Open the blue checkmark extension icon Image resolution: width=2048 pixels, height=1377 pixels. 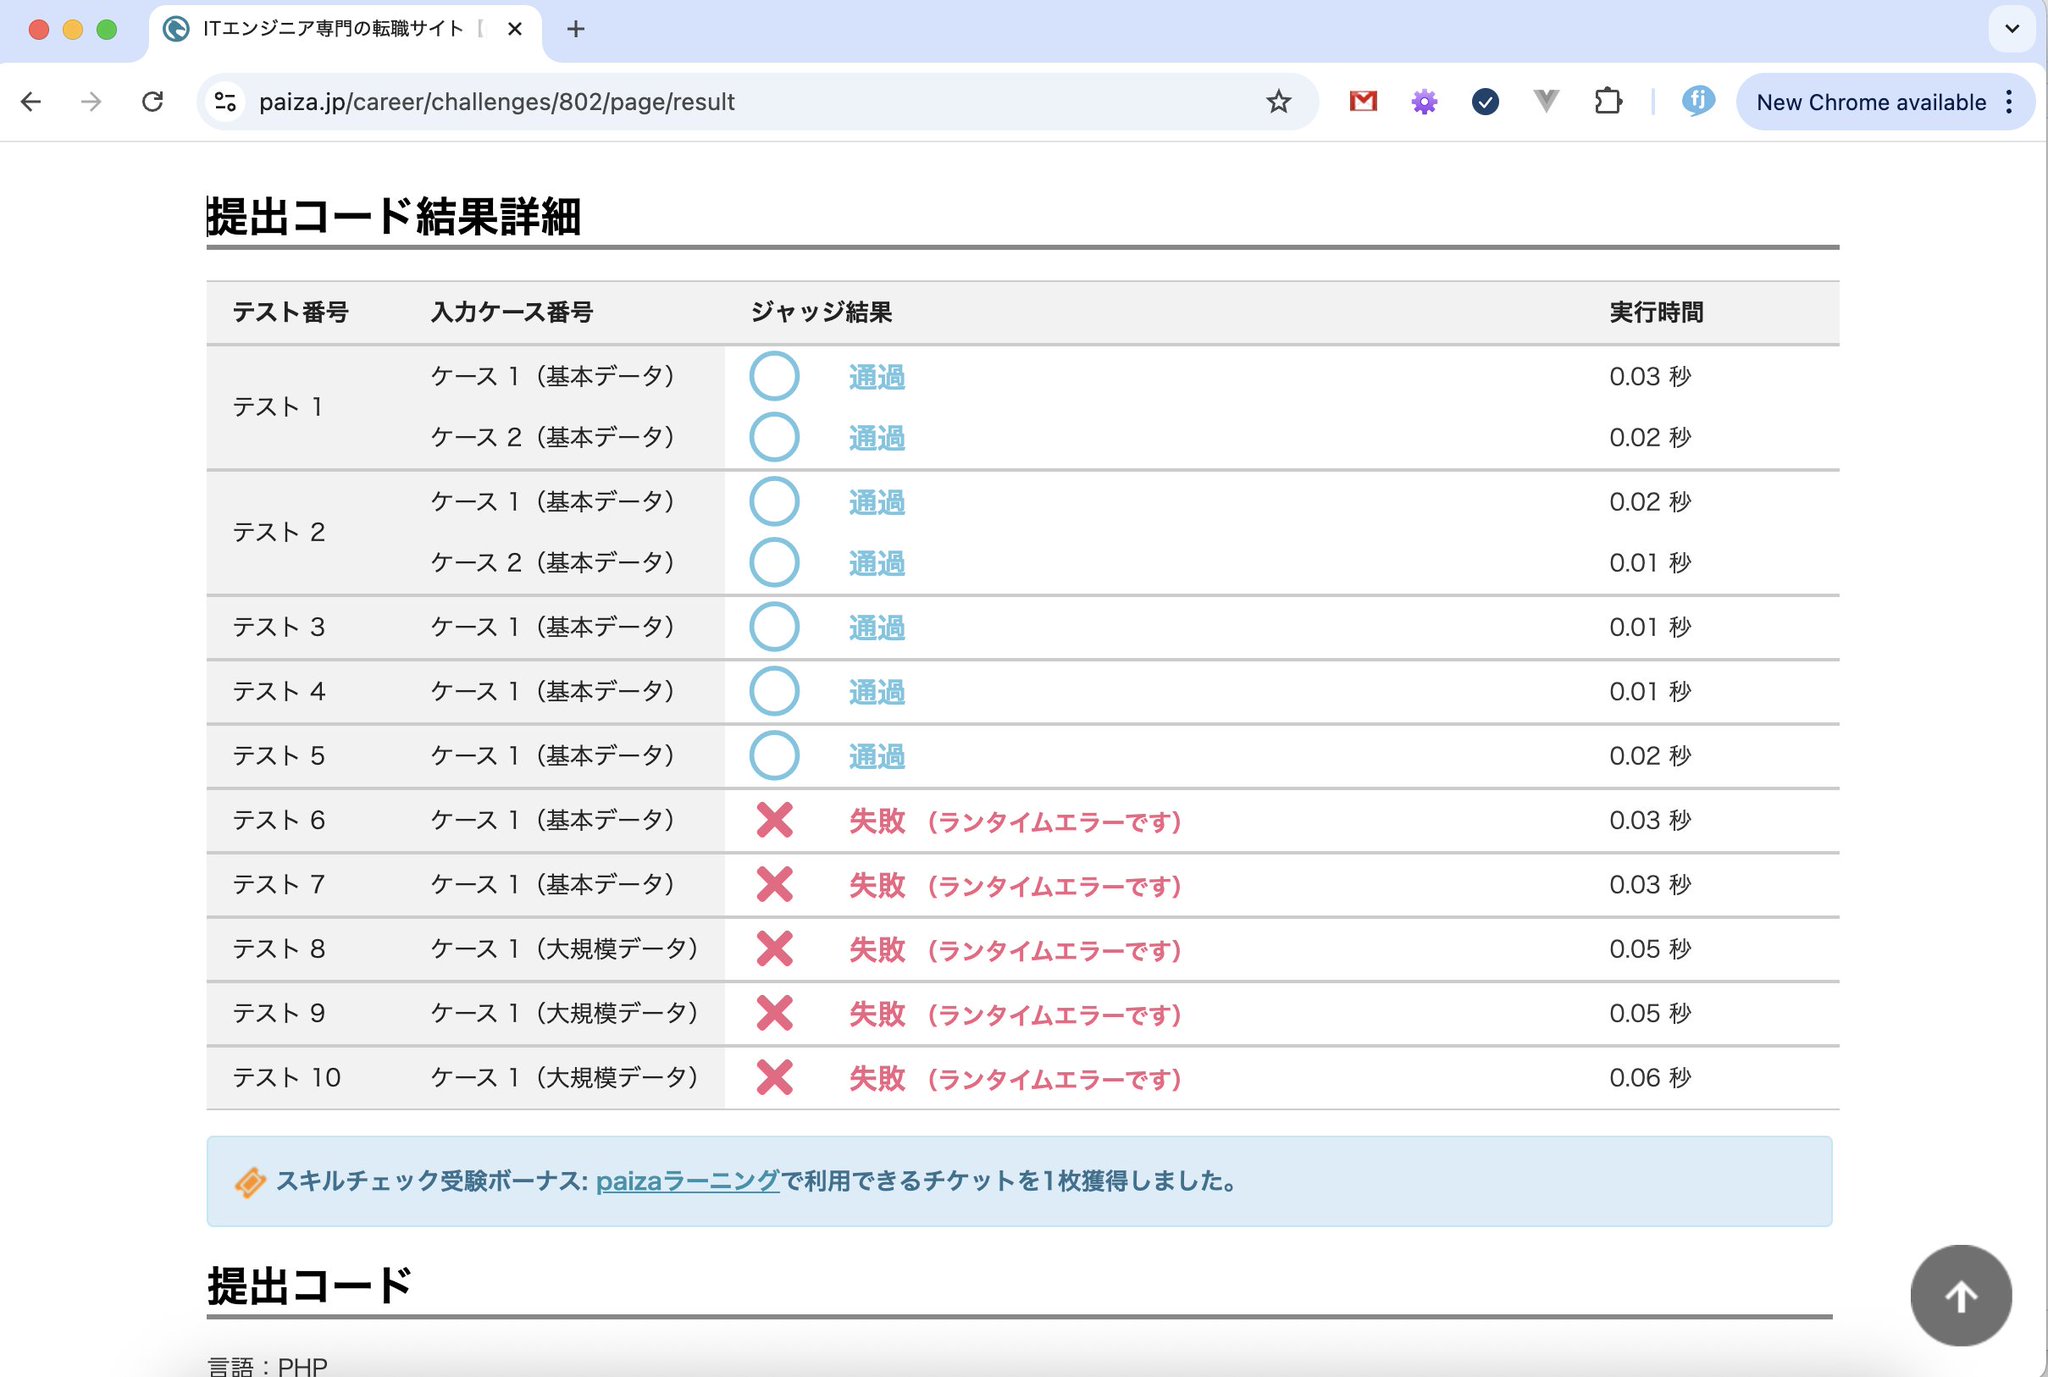tap(1485, 101)
